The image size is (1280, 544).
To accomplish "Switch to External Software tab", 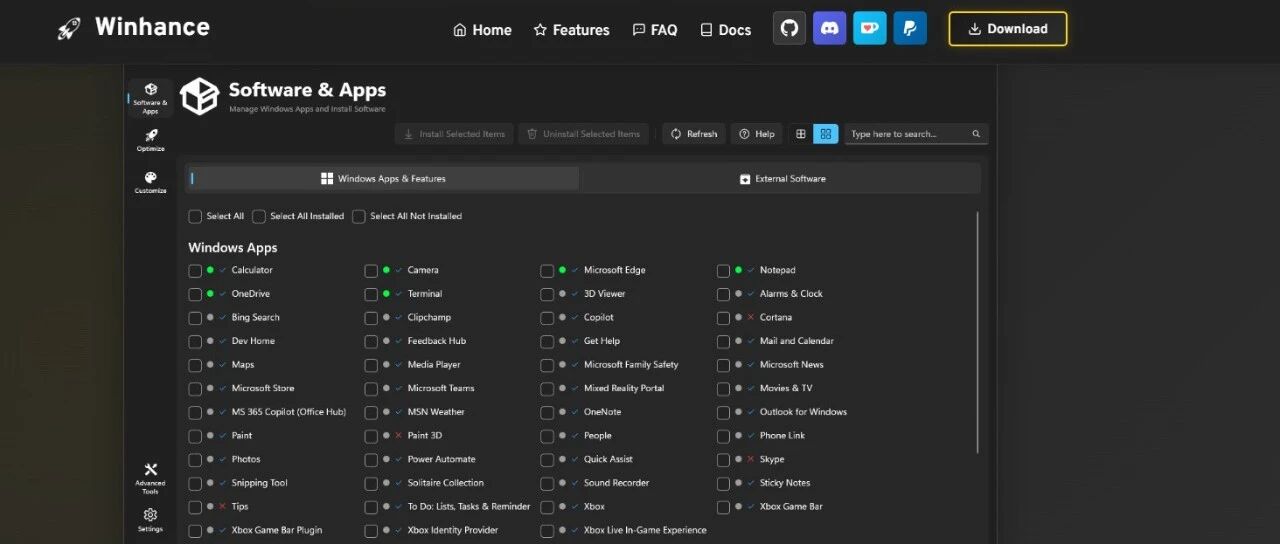I will pyautogui.click(x=782, y=179).
